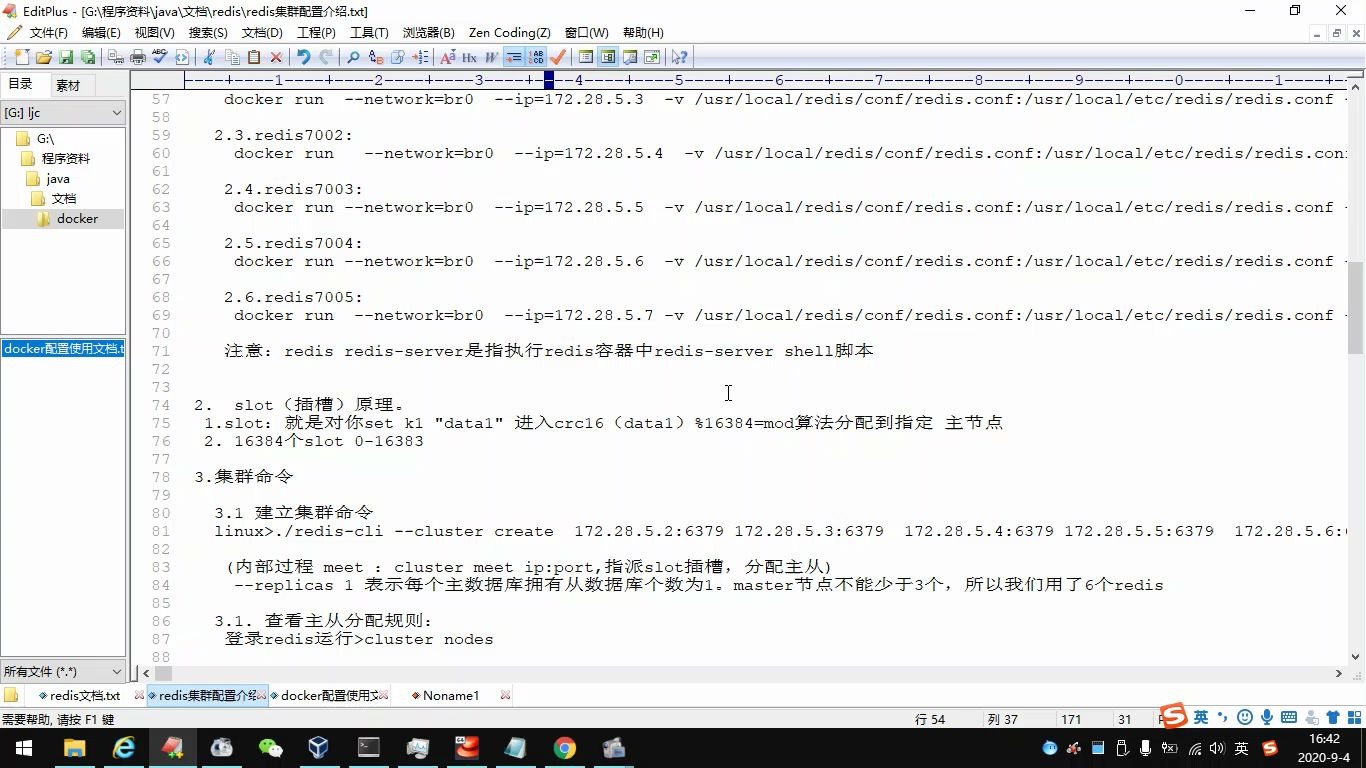Image resolution: width=1366 pixels, height=768 pixels.
Task: Select docker配置使用文档 file in list
Action: pyautogui.click(x=63, y=348)
